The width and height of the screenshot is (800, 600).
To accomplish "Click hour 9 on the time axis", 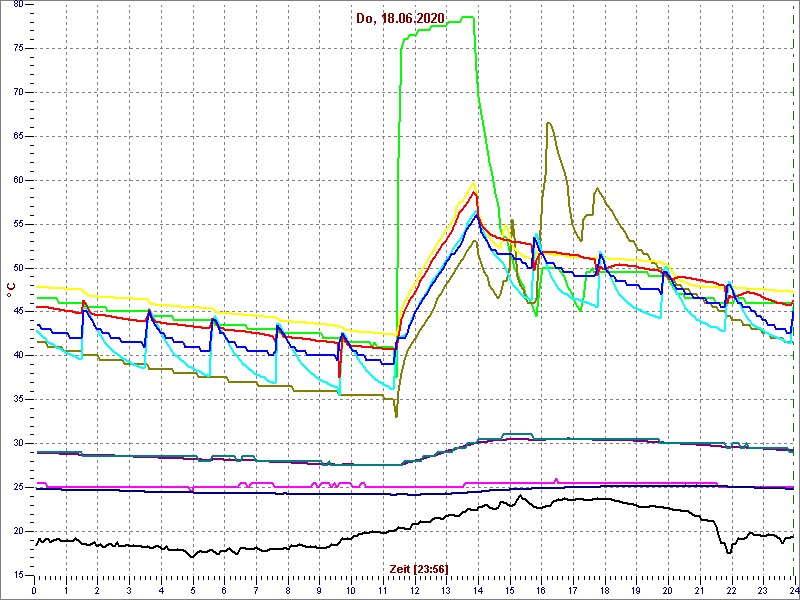I will pos(319,590).
